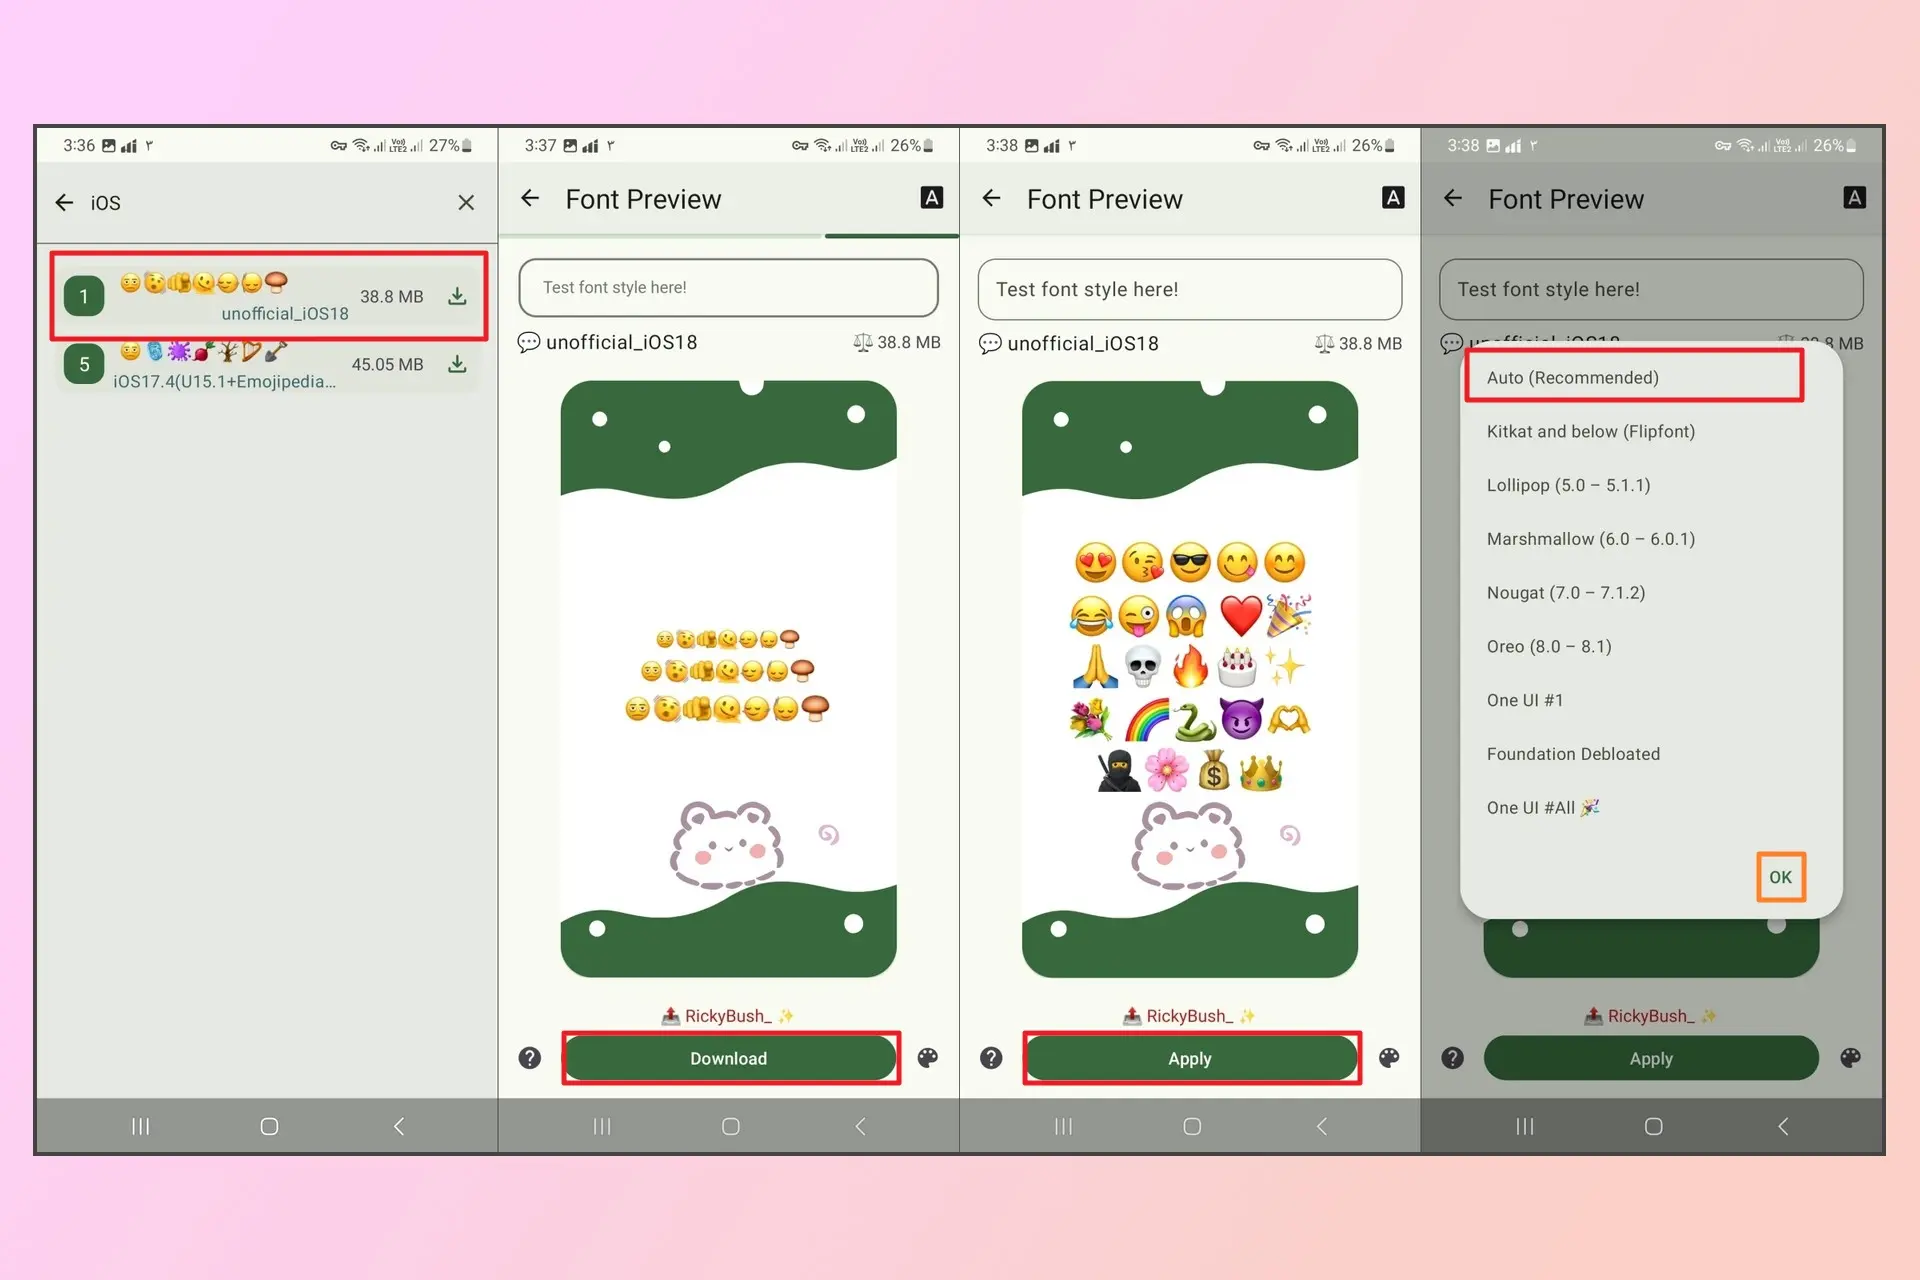The height and width of the screenshot is (1280, 1920).
Task: Go back in the fourth Font Preview screen
Action: coord(1453,199)
